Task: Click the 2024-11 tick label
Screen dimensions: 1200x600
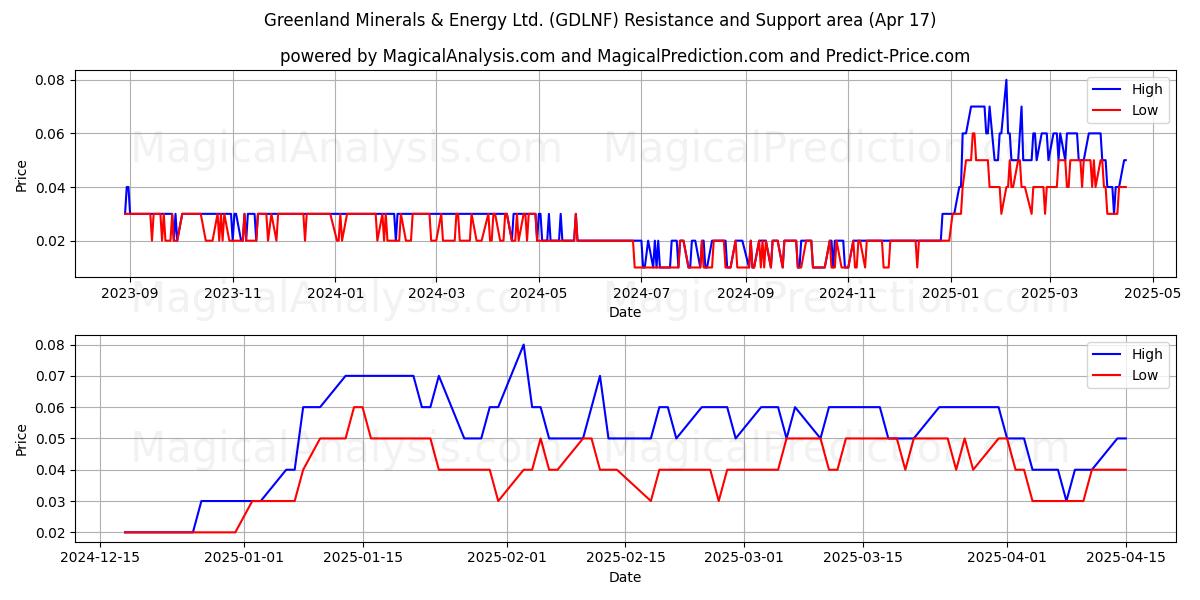Action: (847, 294)
